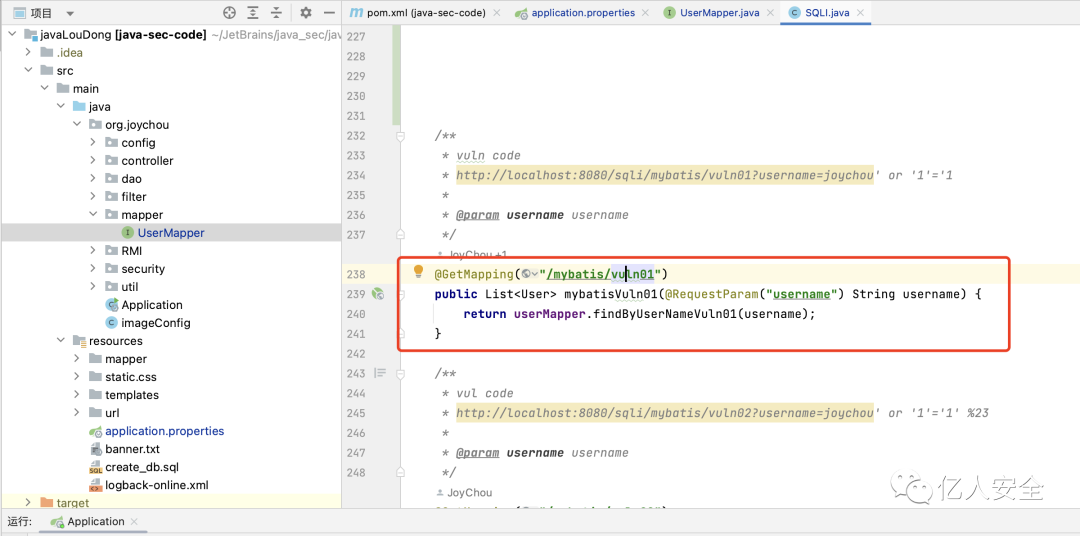Click the locate-in-project target icon
The width and height of the screenshot is (1080, 536).
click(230, 12)
